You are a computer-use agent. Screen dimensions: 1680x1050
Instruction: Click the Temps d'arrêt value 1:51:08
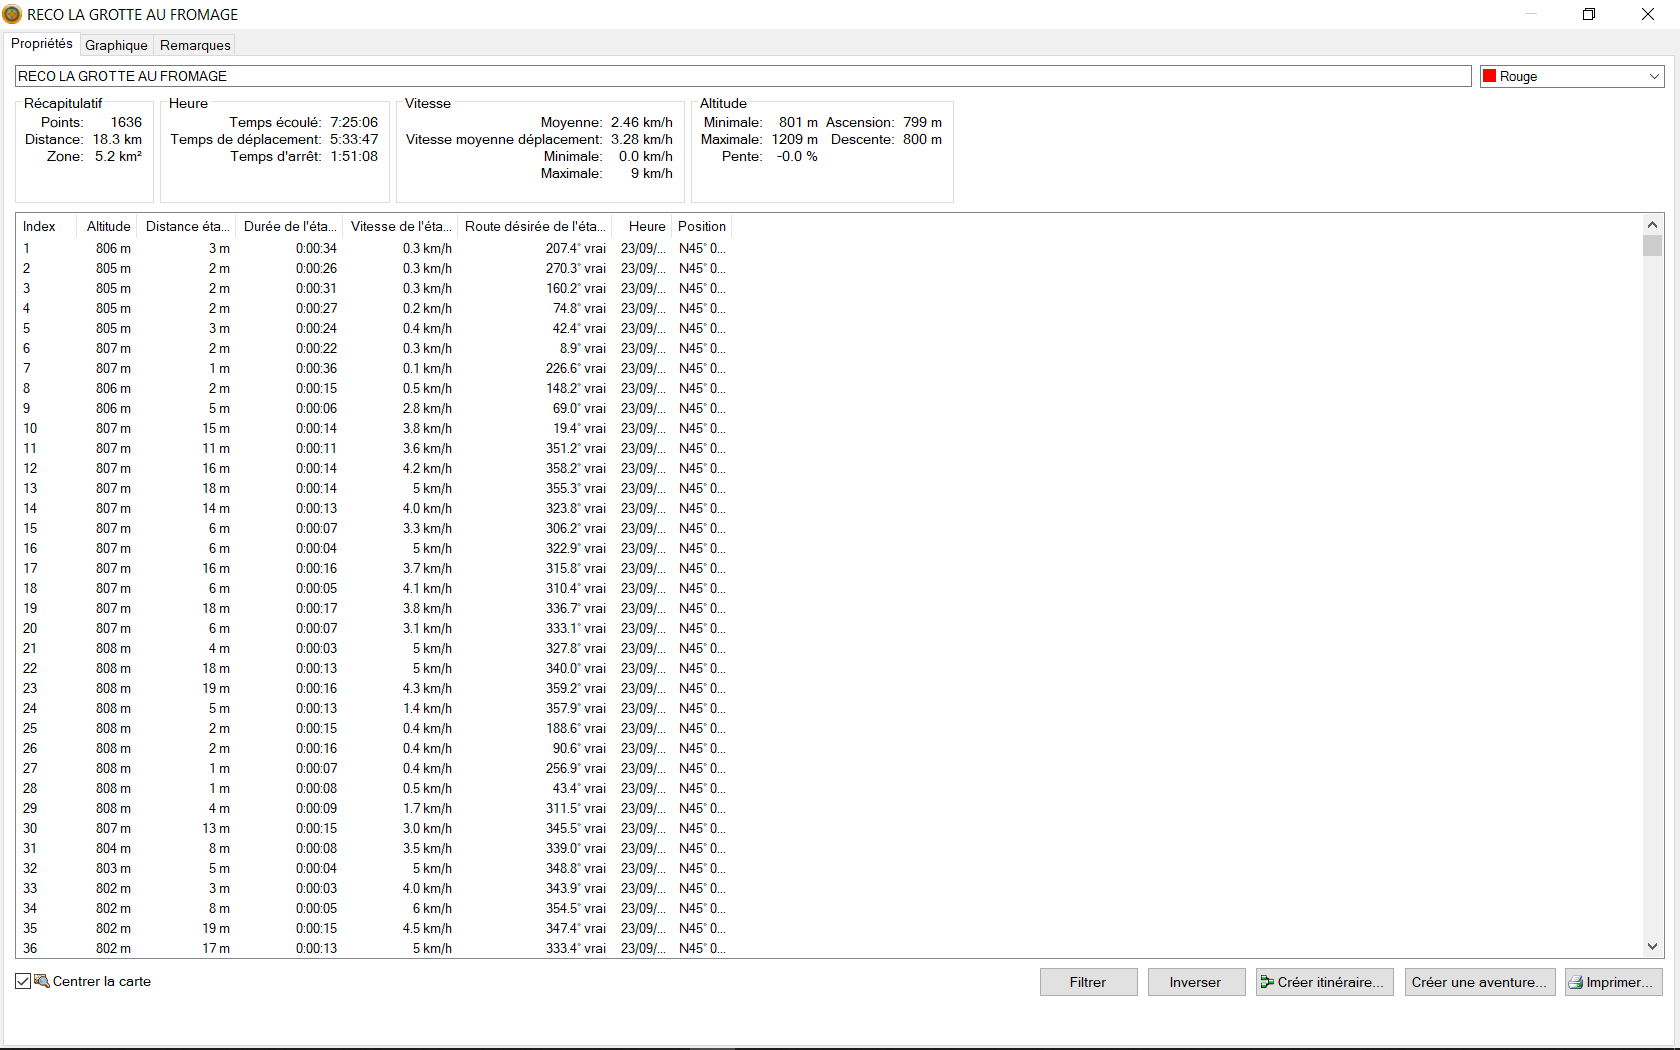(354, 156)
